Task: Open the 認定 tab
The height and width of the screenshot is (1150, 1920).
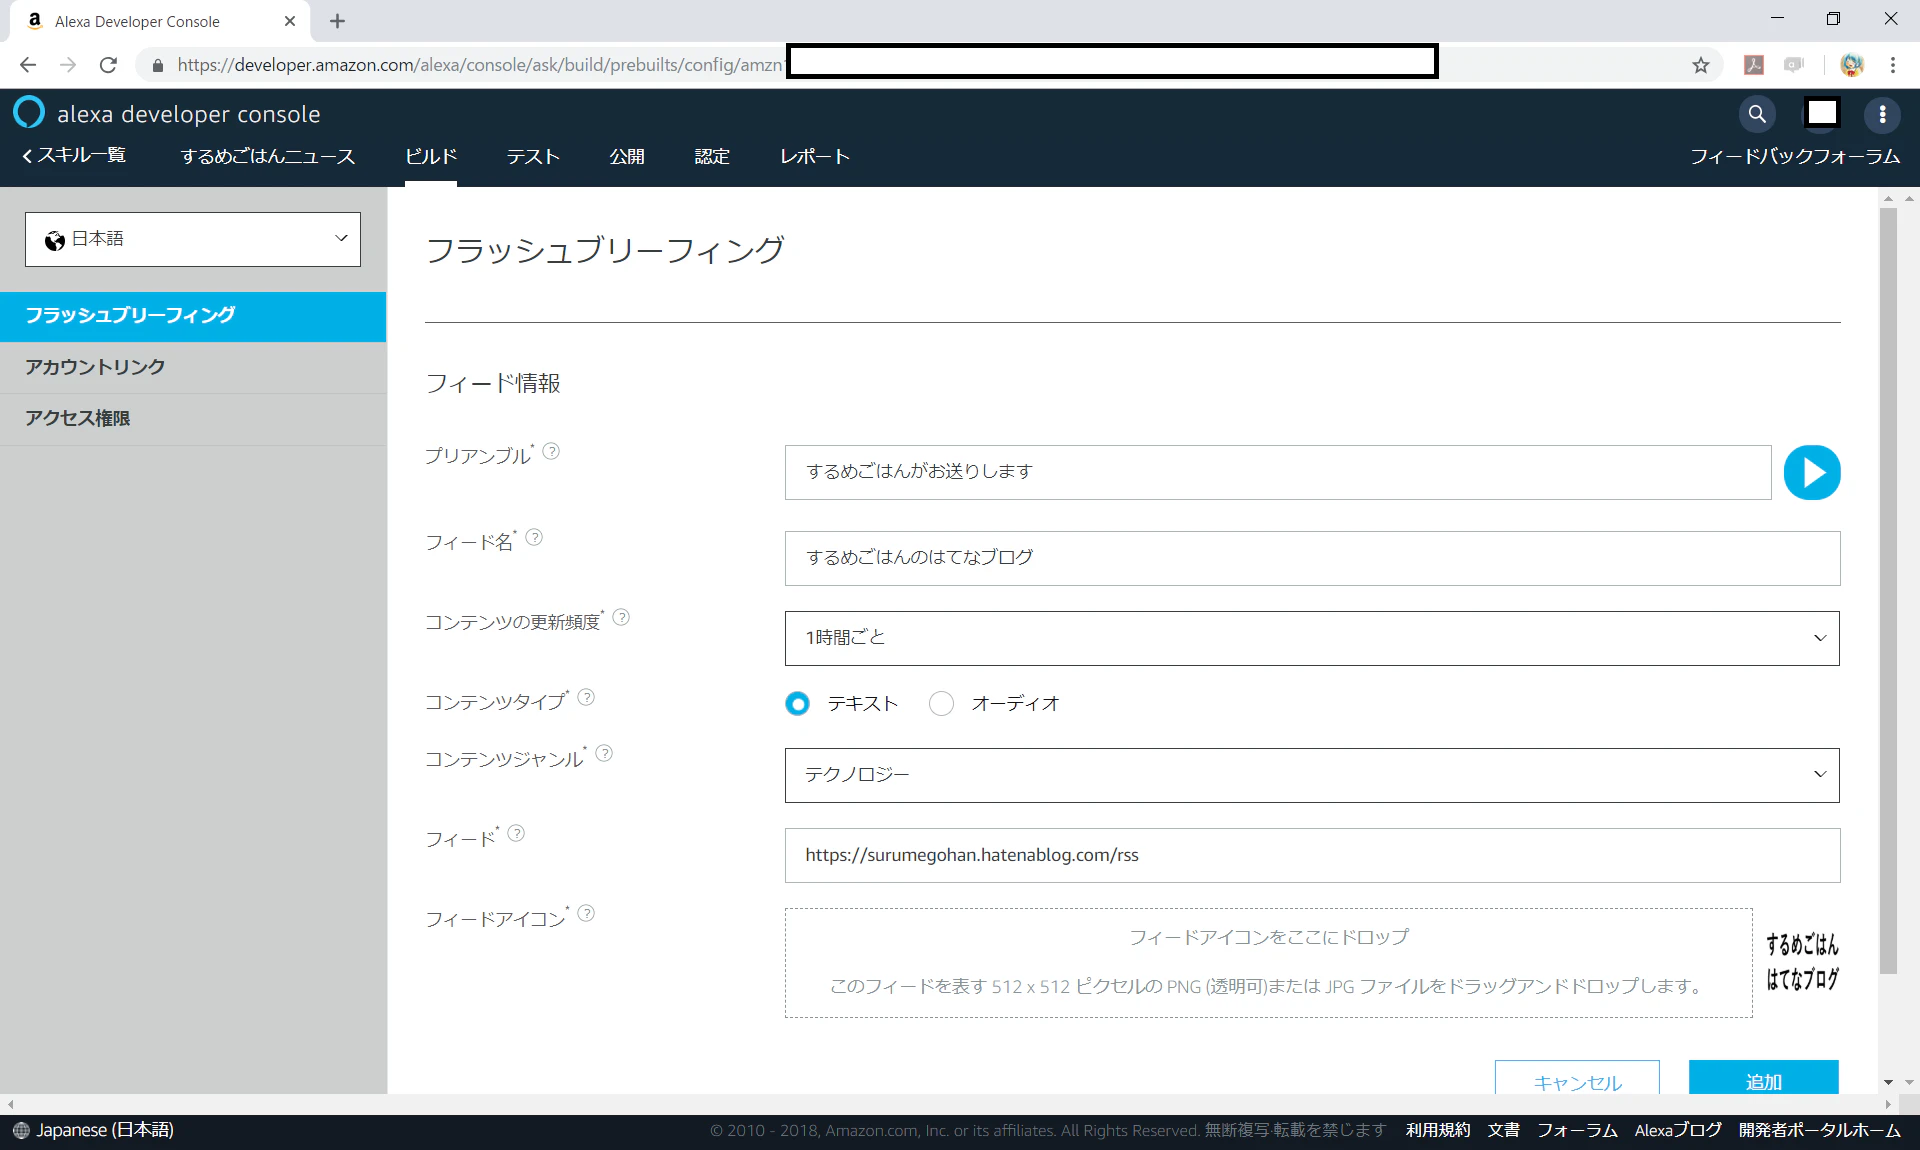Action: [712, 157]
